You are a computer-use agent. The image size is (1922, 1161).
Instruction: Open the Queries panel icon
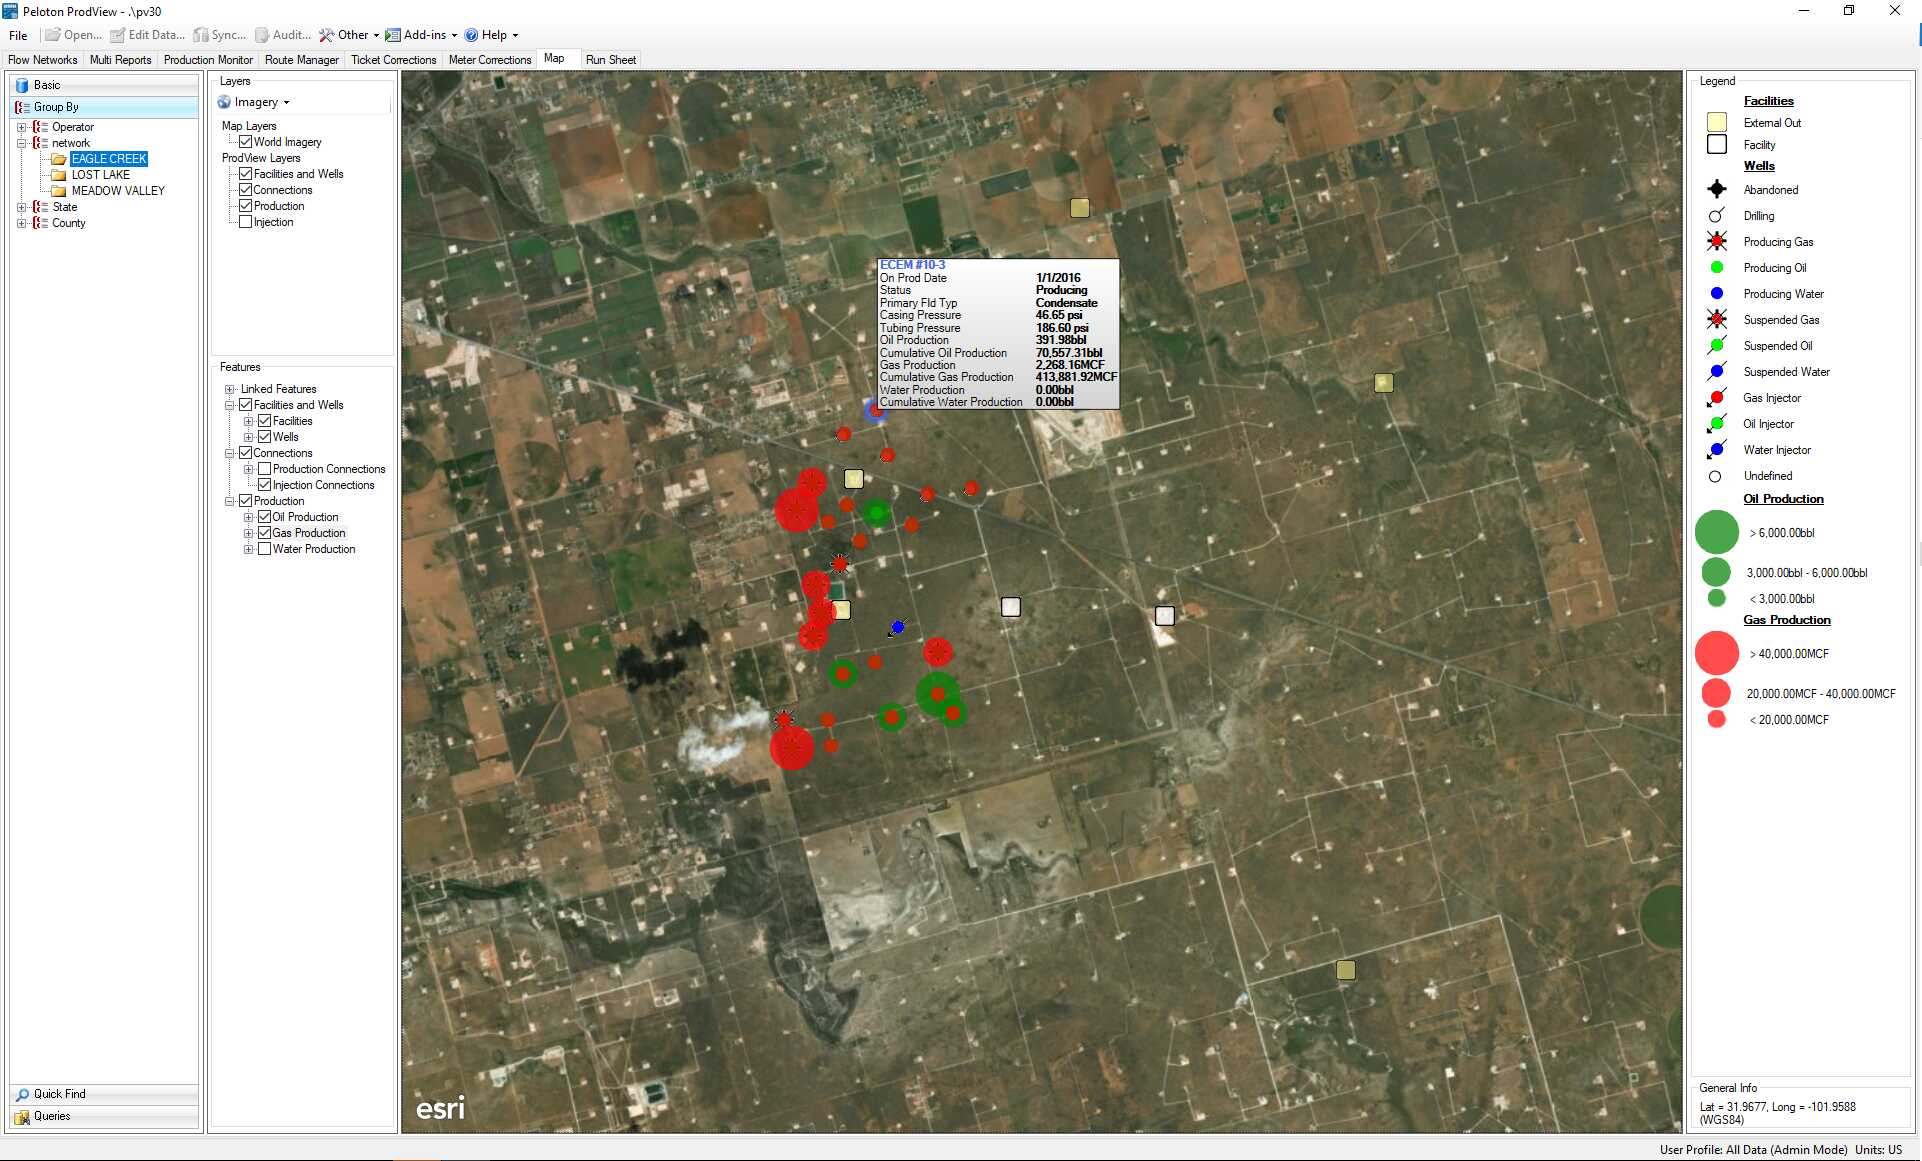pos(22,1116)
